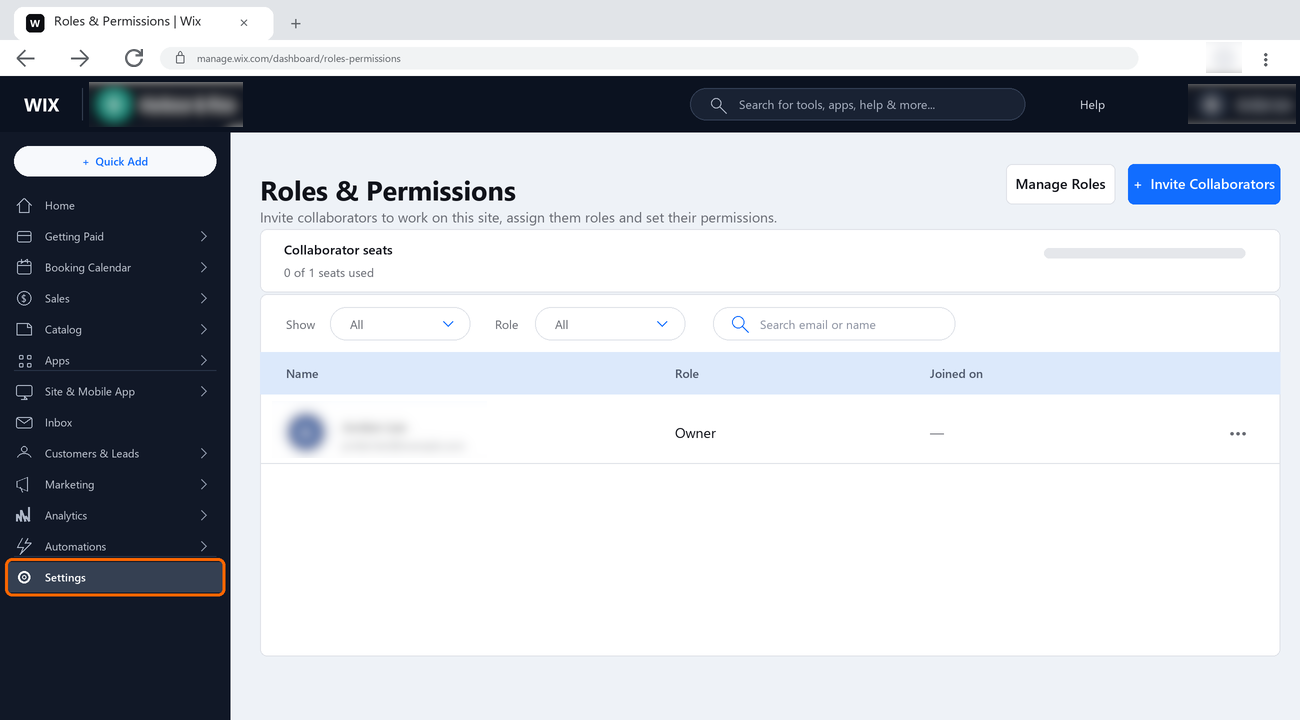
Task: Open the Show filter dropdown
Action: [x=399, y=324]
